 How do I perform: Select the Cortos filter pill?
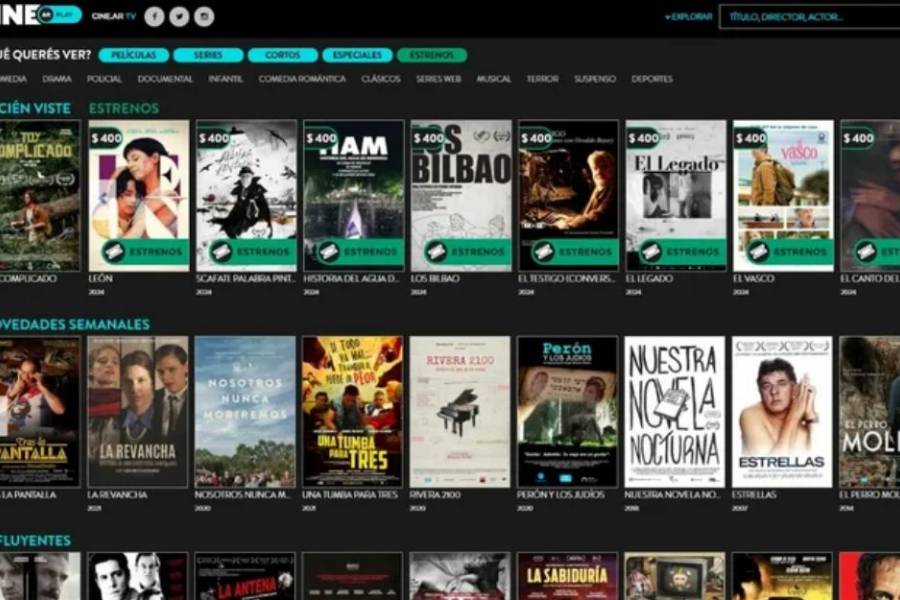coord(282,55)
